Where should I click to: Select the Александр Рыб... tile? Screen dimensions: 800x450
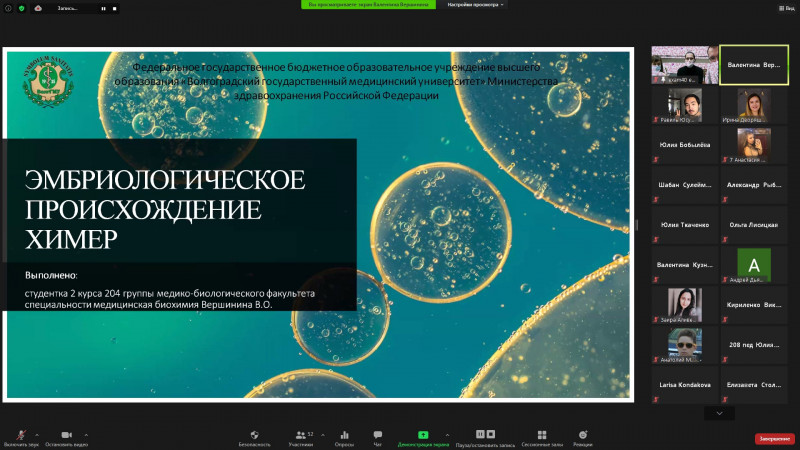pyautogui.click(x=754, y=185)
